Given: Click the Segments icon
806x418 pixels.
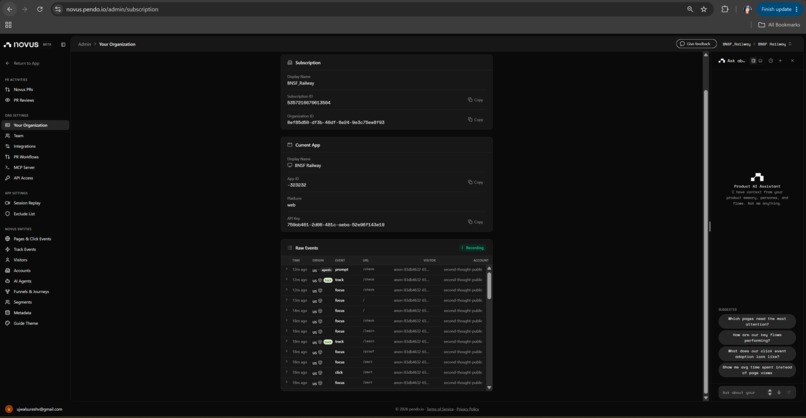Looking at the screenshot, I should coord(7,302).
